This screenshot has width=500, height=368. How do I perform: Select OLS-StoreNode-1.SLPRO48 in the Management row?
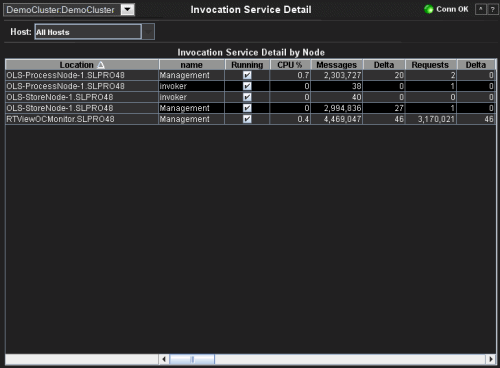[82, 108]
